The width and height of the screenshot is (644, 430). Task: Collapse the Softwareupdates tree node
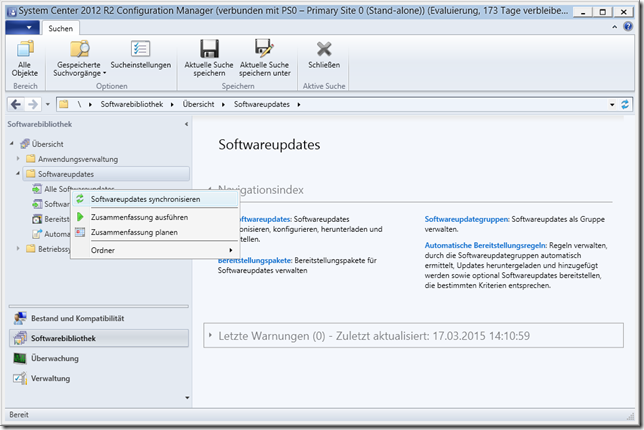(x=18, y=174)
